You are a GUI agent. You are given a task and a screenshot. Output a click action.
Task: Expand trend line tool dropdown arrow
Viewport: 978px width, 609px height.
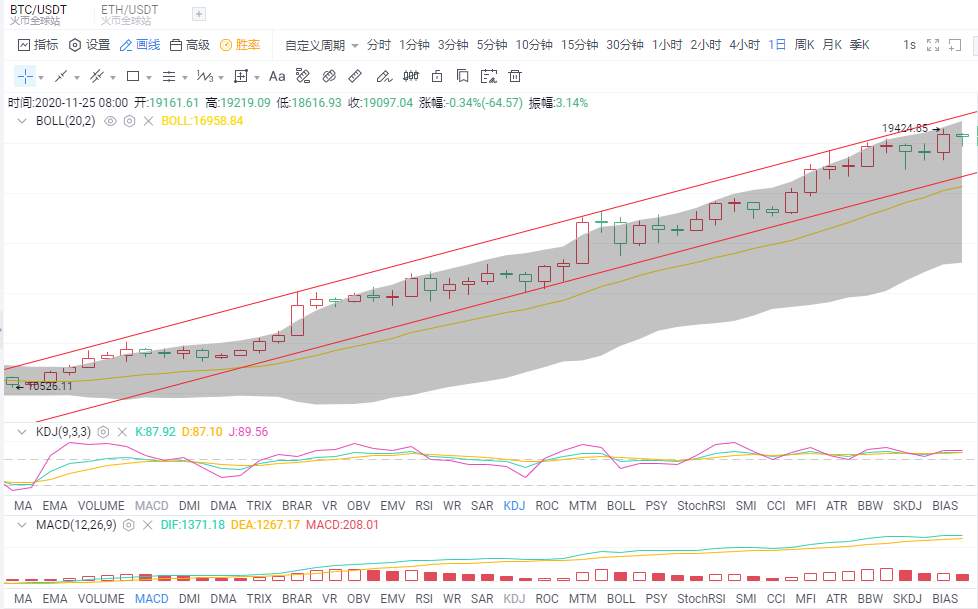pos(77,78)
